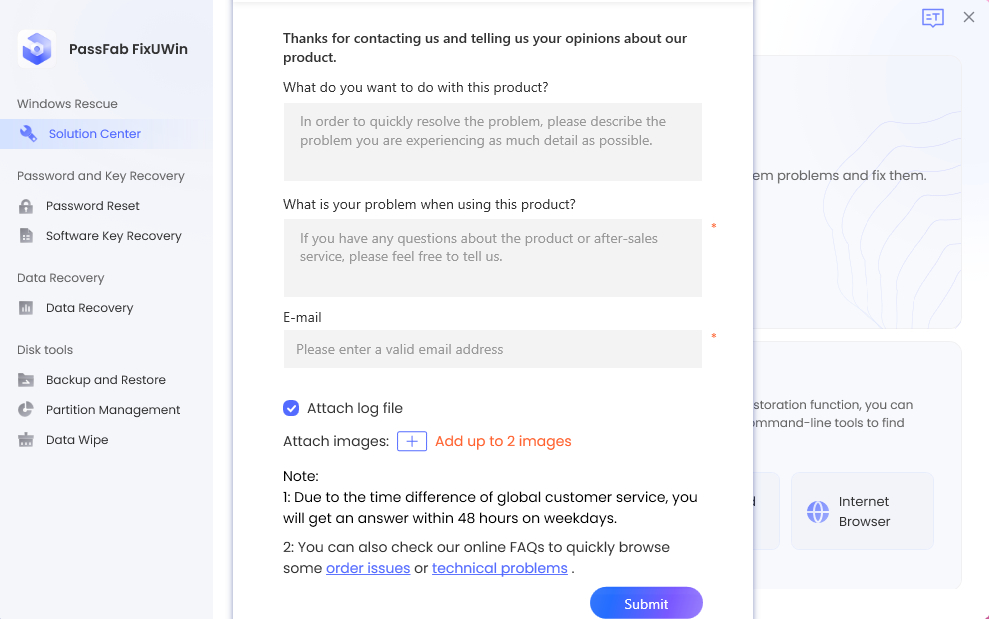The image size is (989, 619).
Task: Open the order issues link
Action: coord(368,569)
